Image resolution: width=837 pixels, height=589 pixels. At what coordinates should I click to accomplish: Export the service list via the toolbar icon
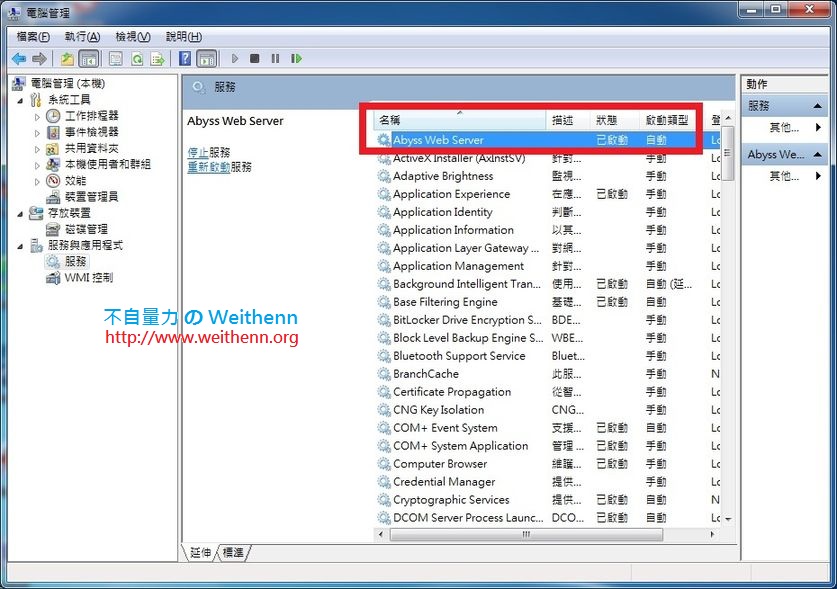pos(158,58)
